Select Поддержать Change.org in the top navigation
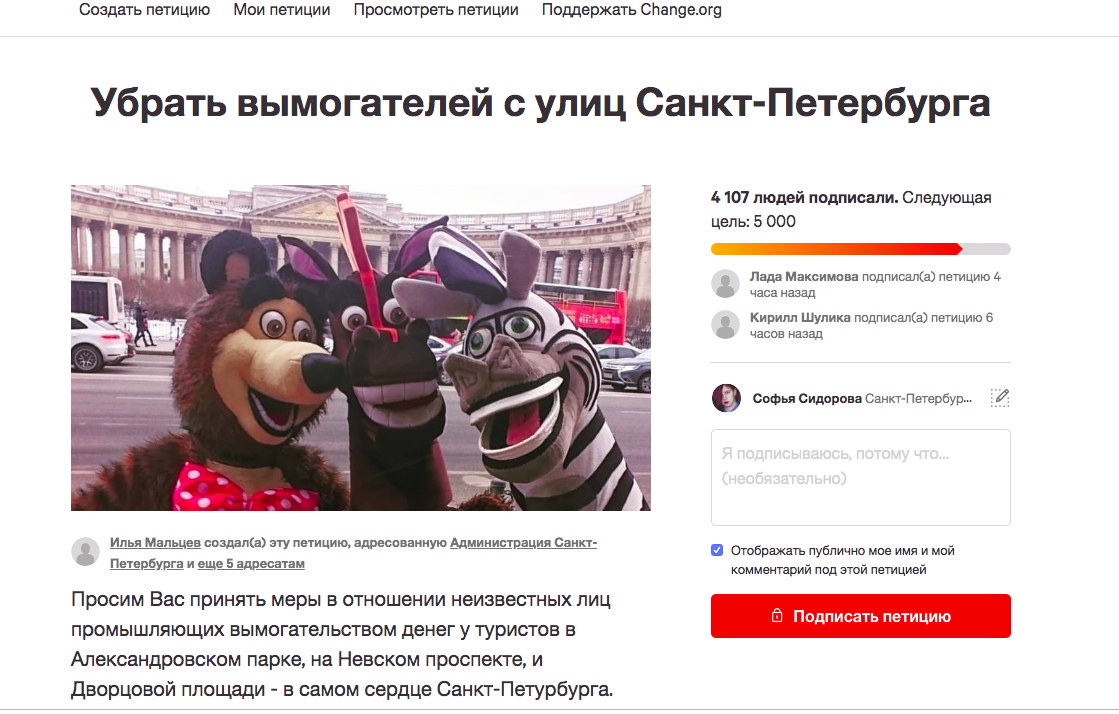1119x714 pixels. coord(632,10)
